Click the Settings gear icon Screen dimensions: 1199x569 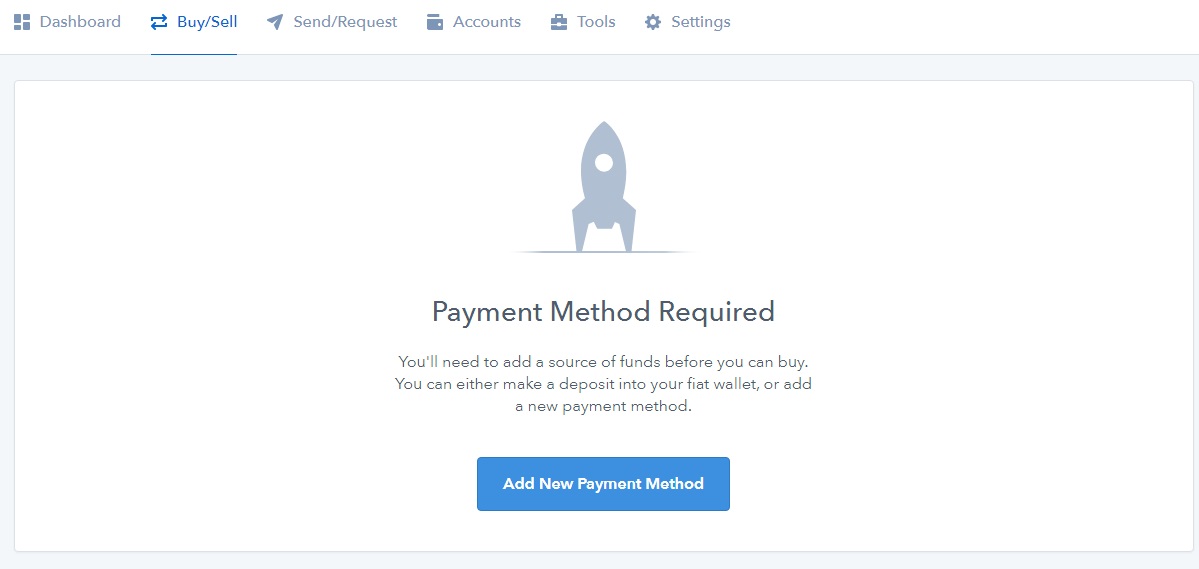tap(653, 22)
